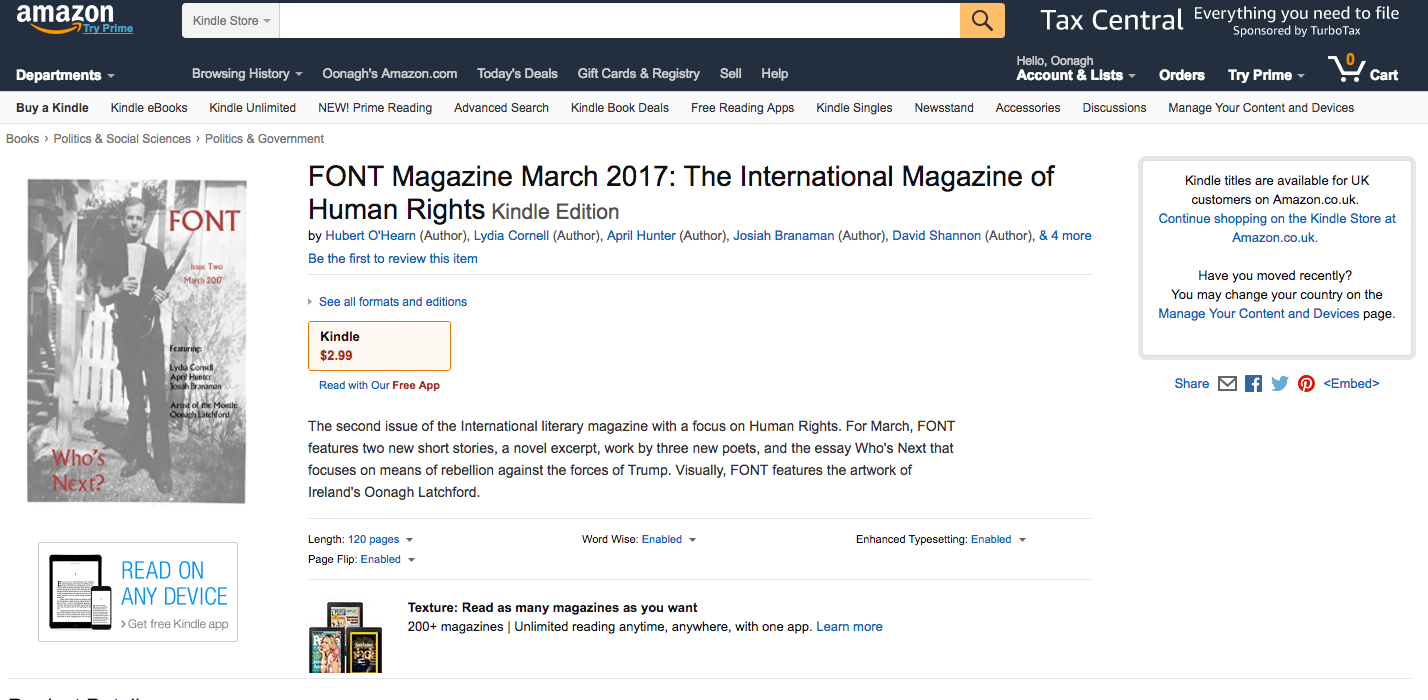Open Today's Deals
This screenshot has height=700, width=1428.
pyautogui.click(x=517, y=74)
